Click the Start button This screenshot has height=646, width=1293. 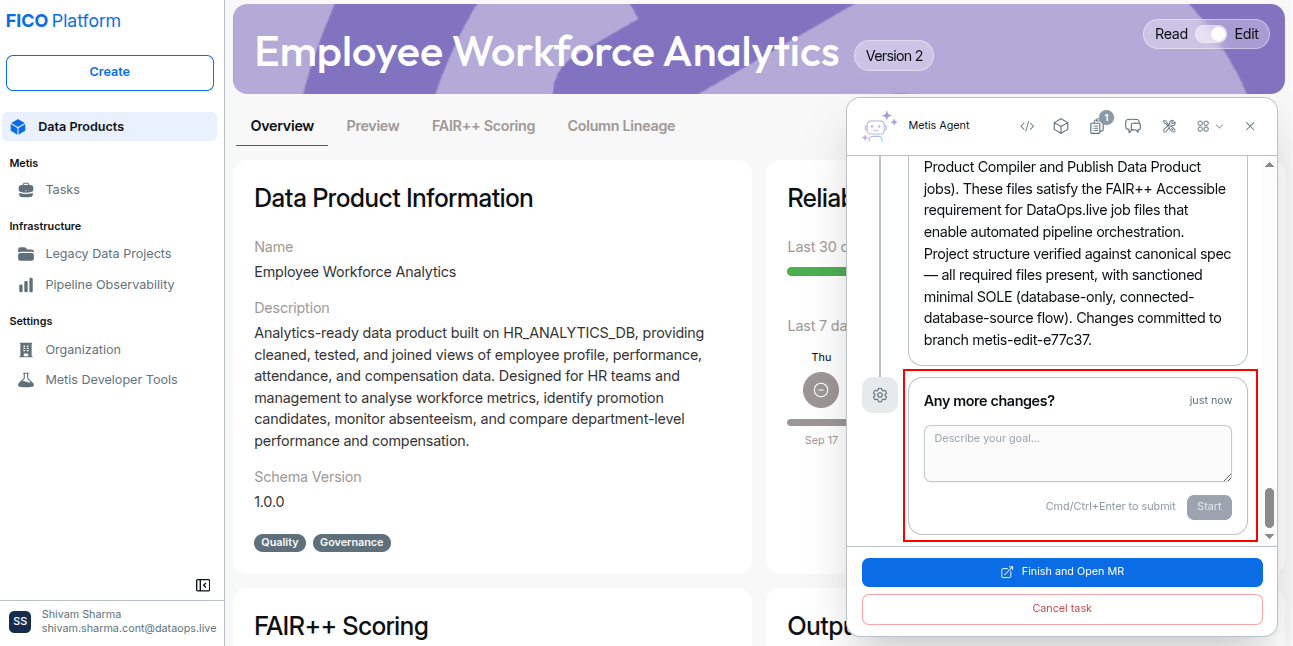1209,506
